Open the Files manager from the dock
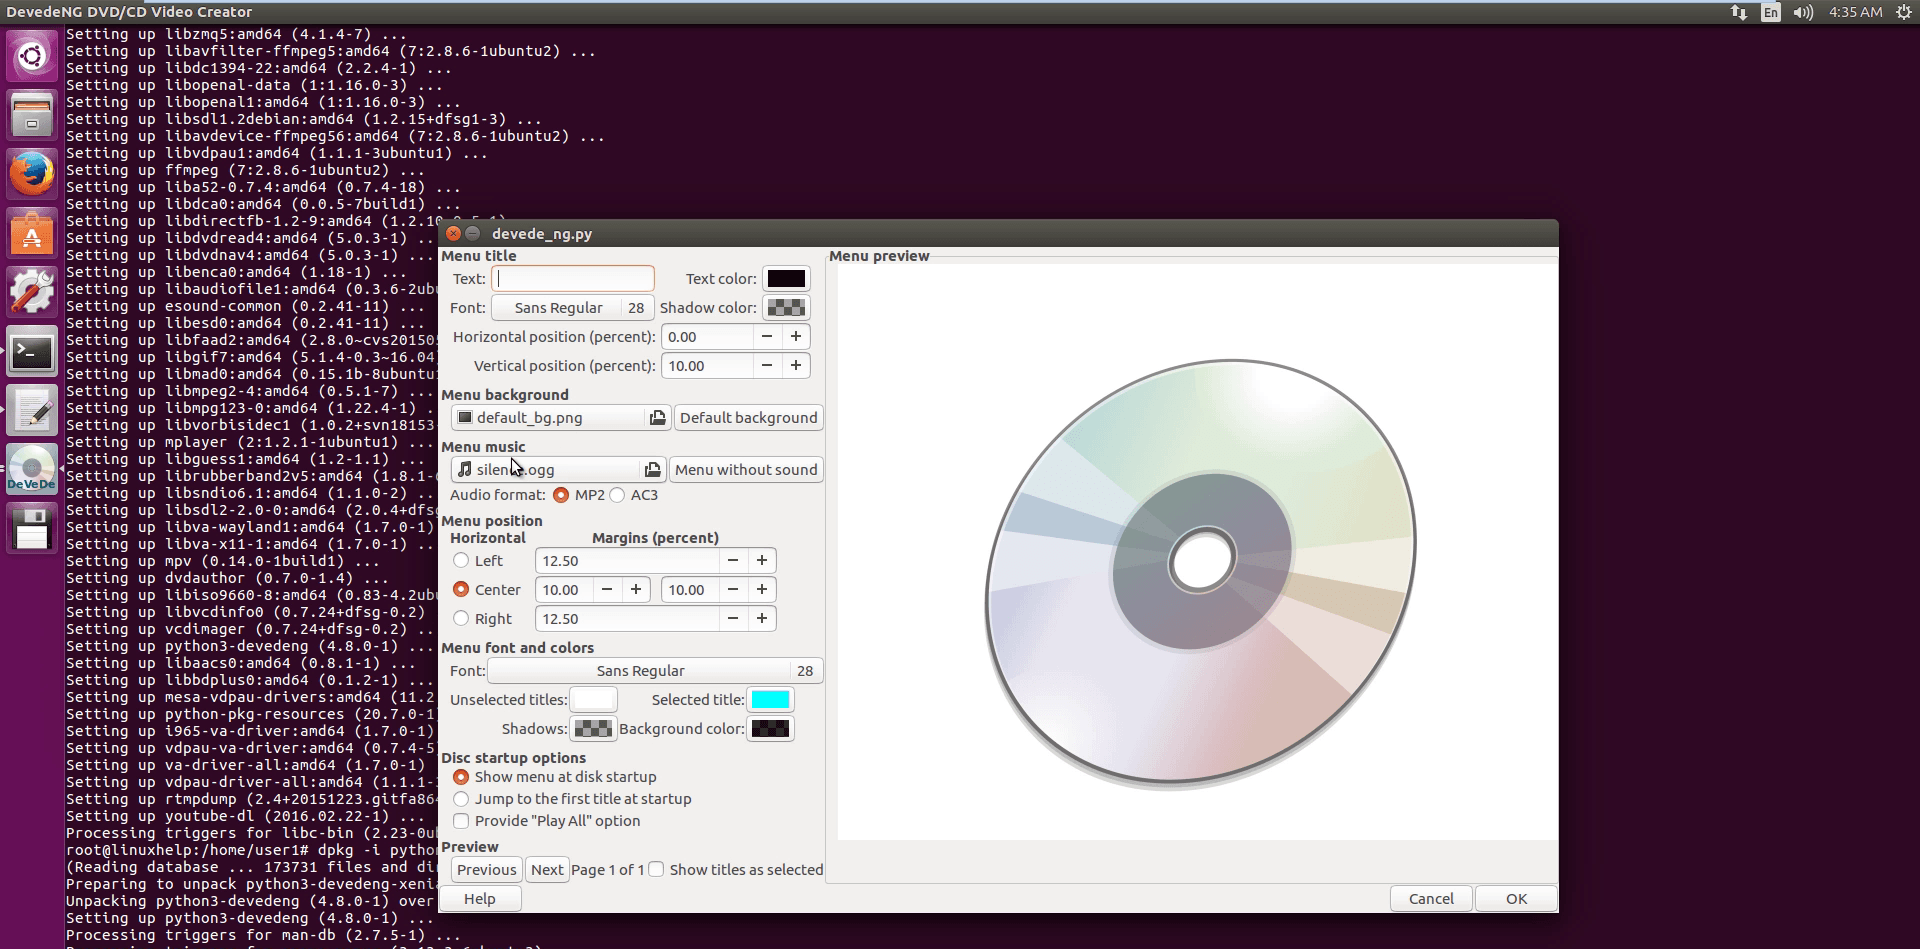Viewport: 1920px width, 949px height. pyautogui.click(x=32, y=115)
